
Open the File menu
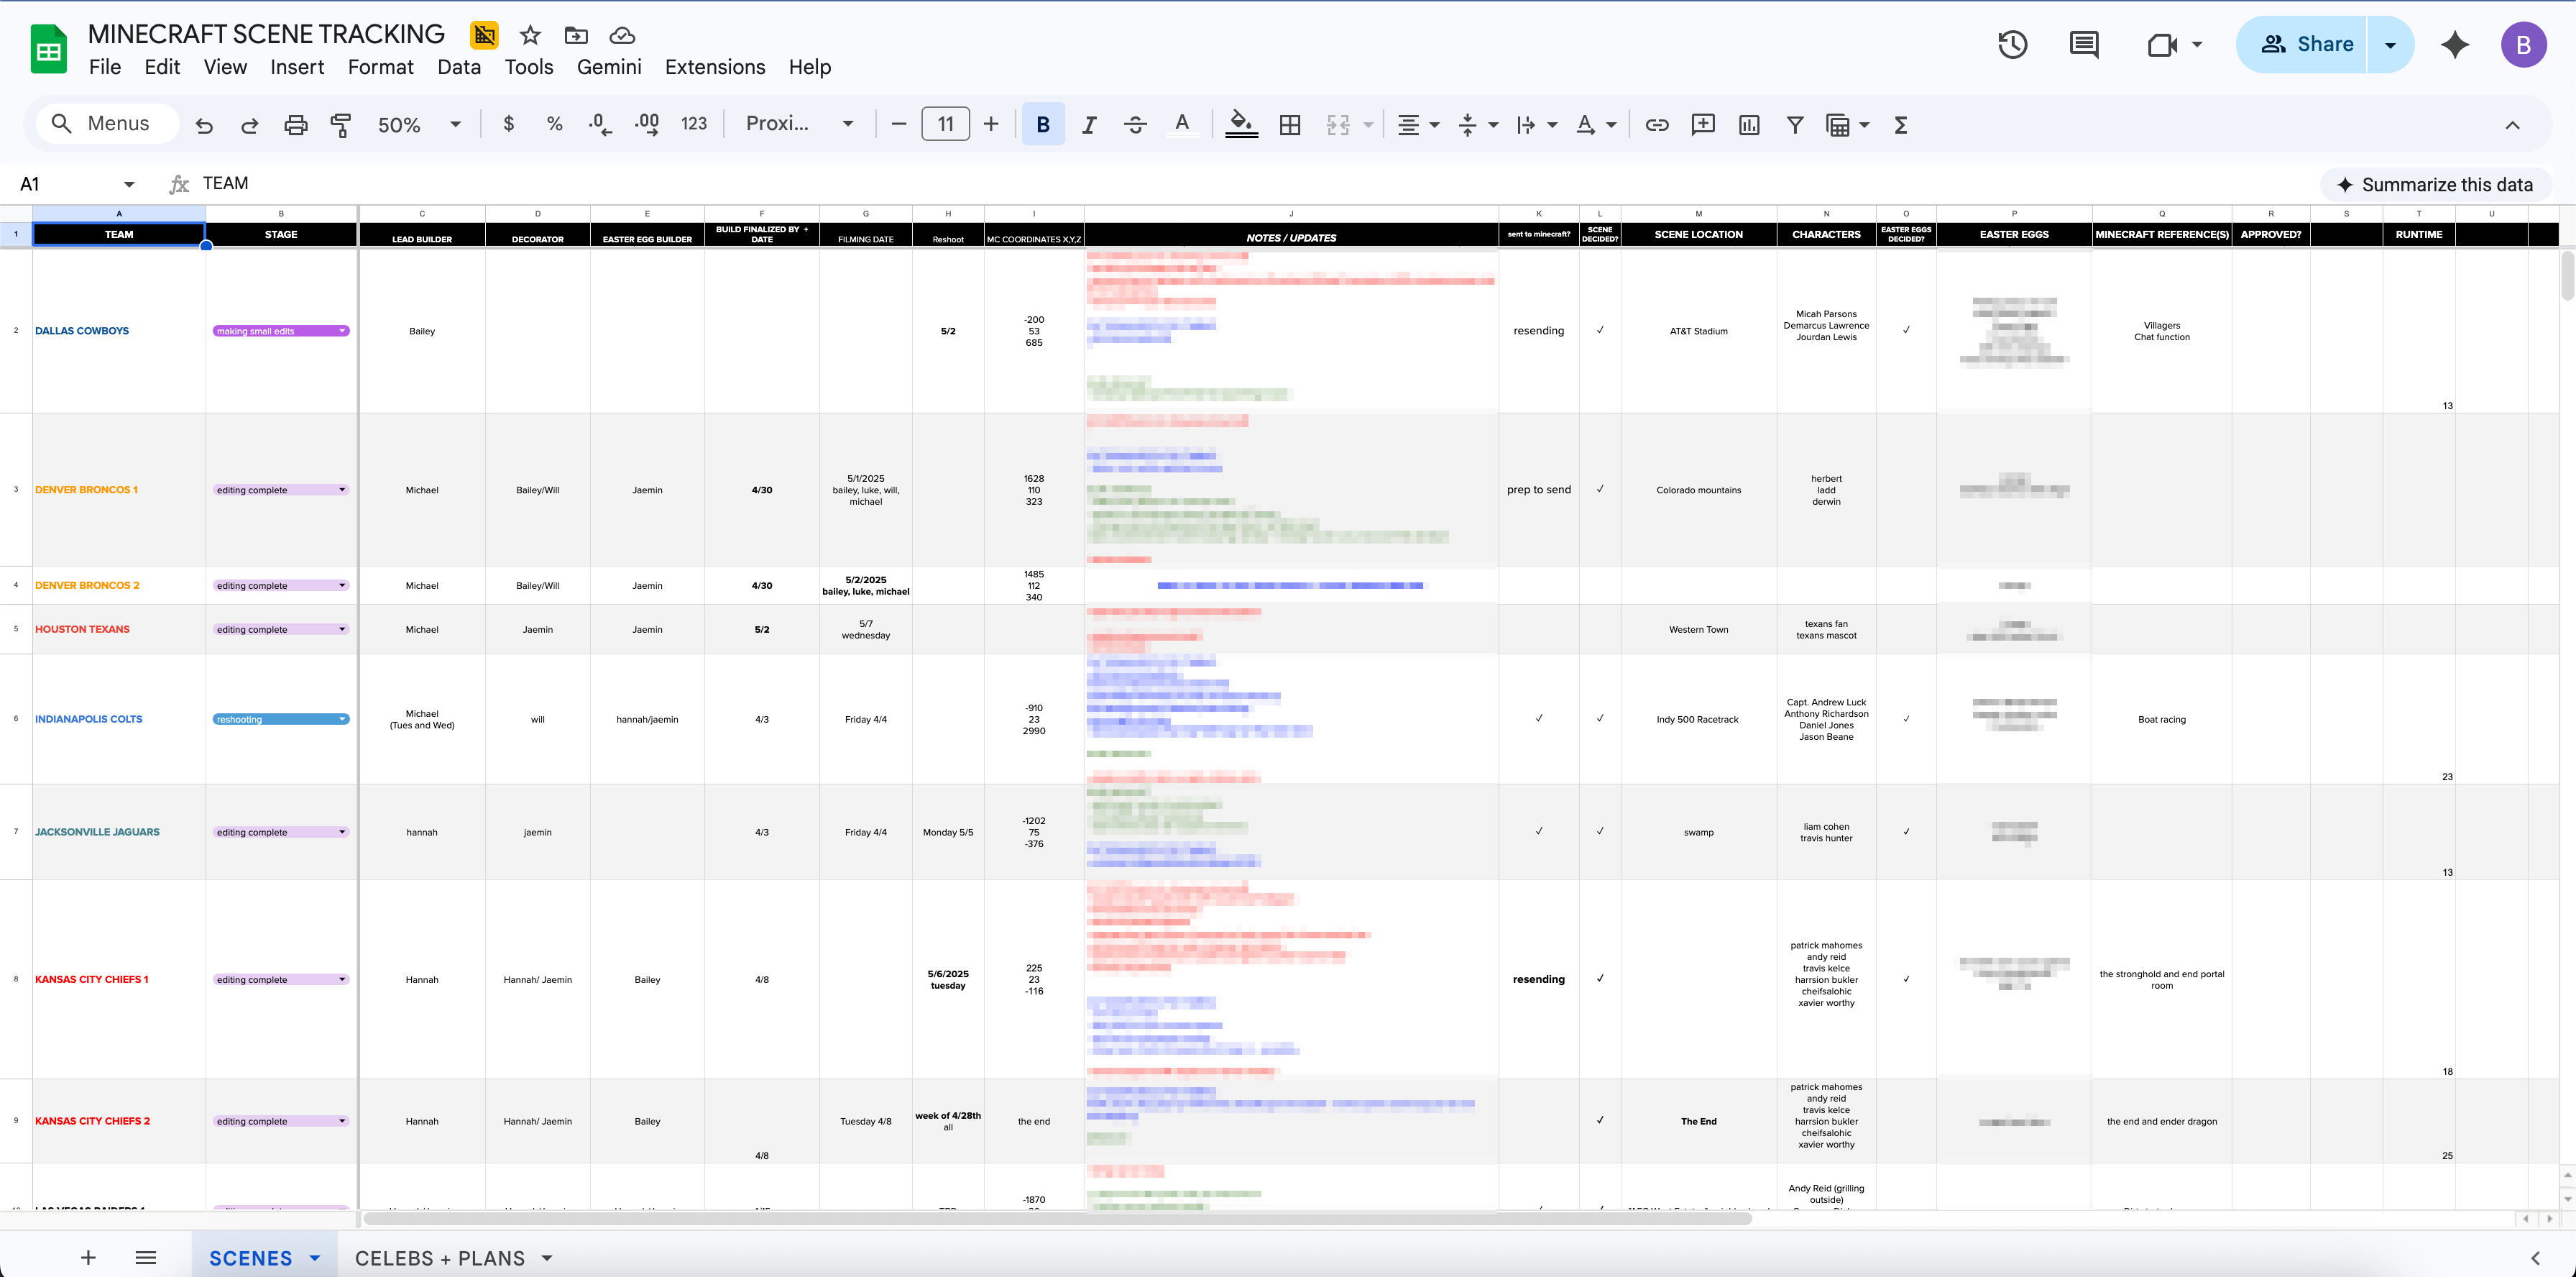[104, 67]
